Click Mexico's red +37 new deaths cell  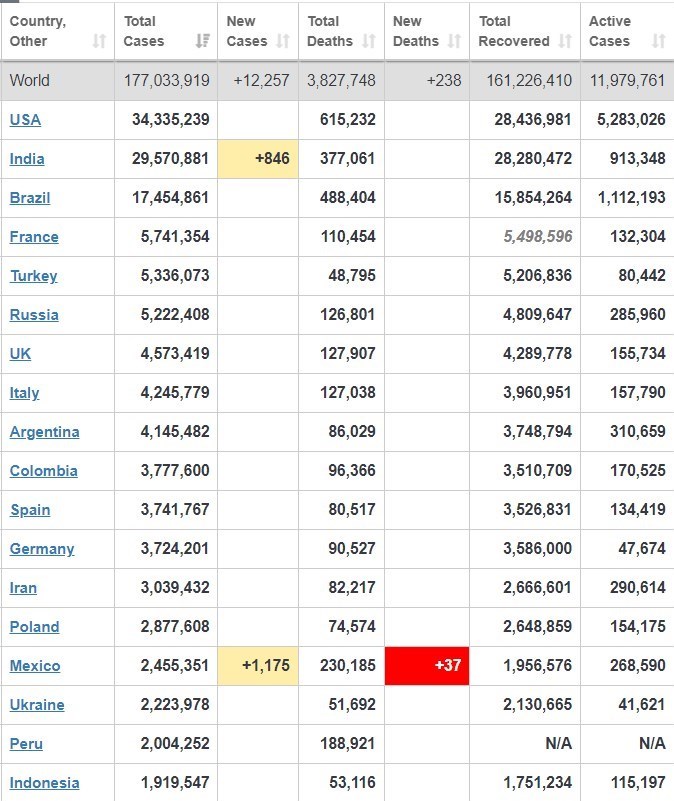tap(427, 666)
